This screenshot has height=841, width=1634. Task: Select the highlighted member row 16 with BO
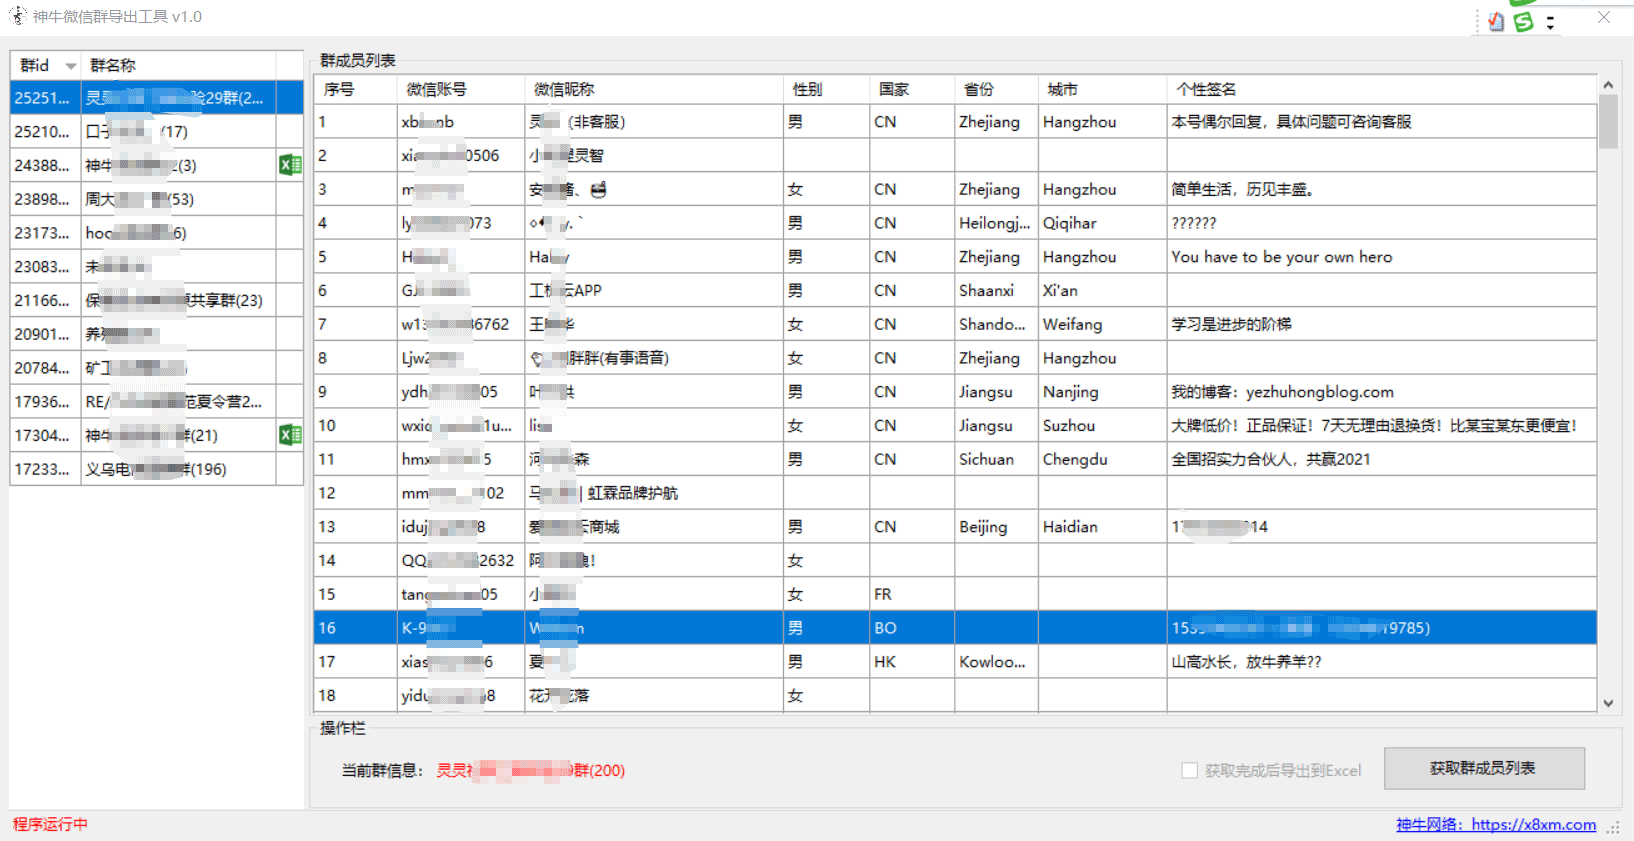point(955,628)
